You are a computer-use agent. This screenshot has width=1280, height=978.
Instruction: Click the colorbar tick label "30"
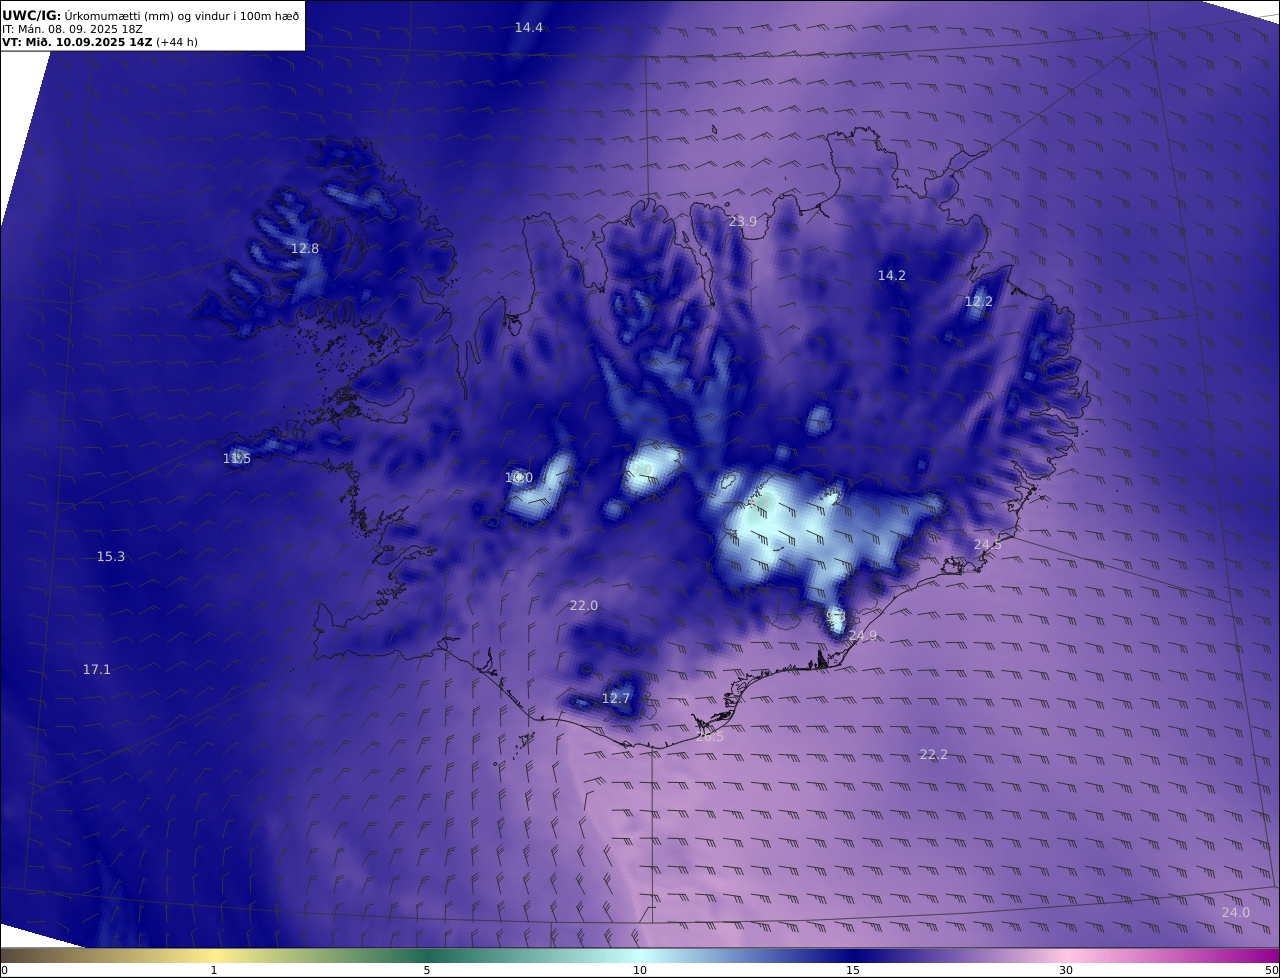pos(1066,970)
